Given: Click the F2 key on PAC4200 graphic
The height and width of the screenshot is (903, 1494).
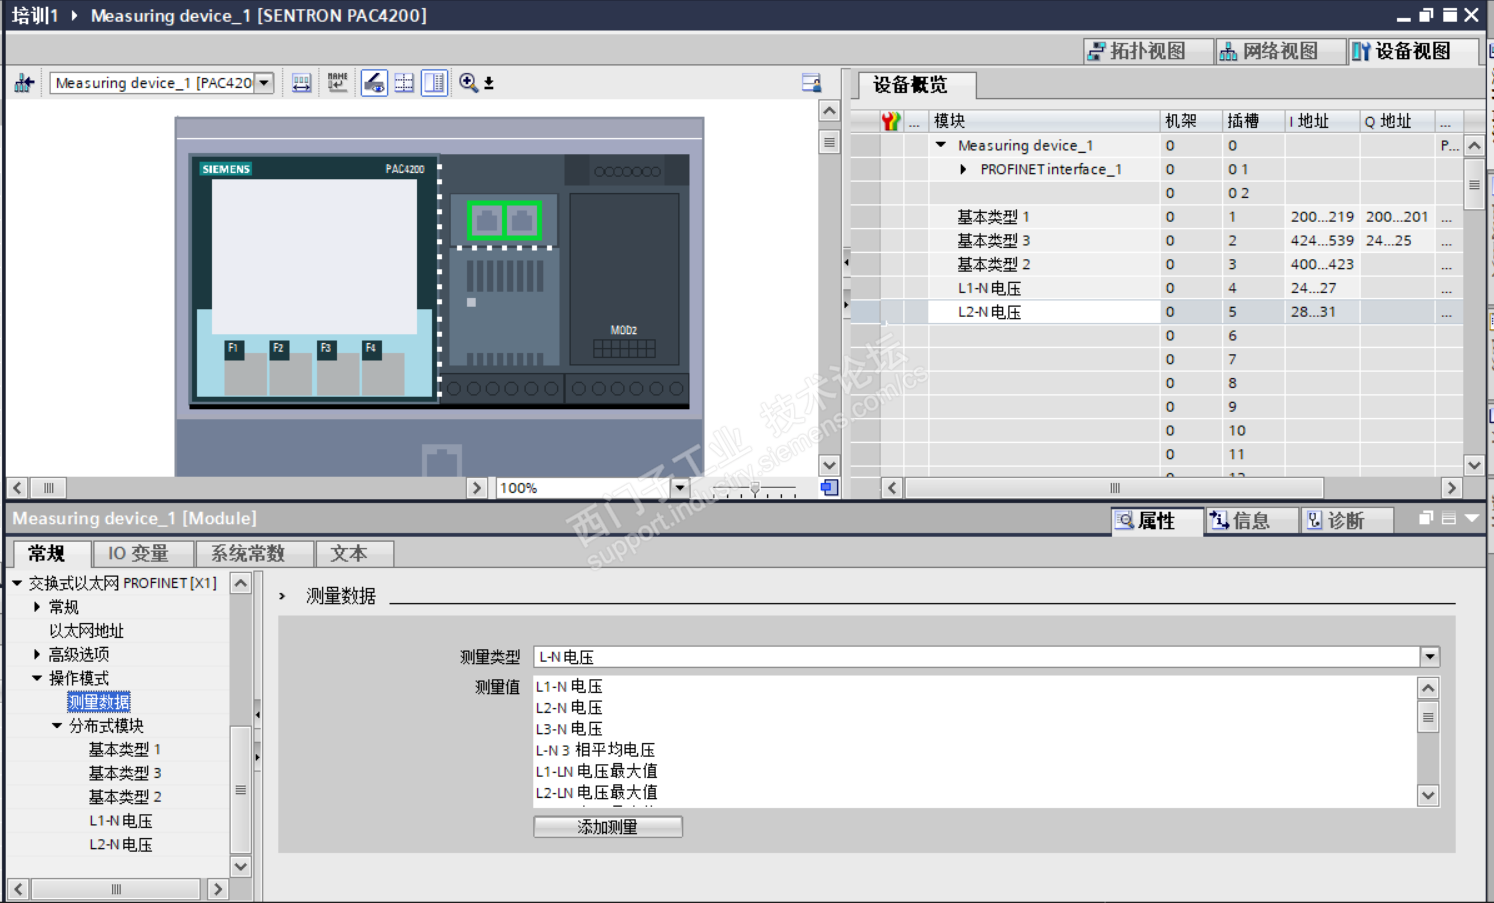Looking at the screenshot, I should pos(279,349).
